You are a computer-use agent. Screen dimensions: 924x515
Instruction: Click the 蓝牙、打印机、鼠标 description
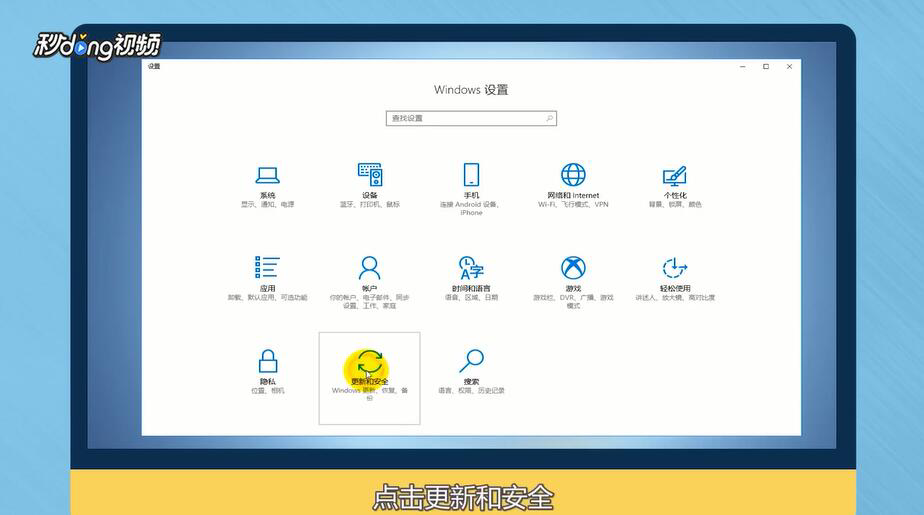pos(370,204)
